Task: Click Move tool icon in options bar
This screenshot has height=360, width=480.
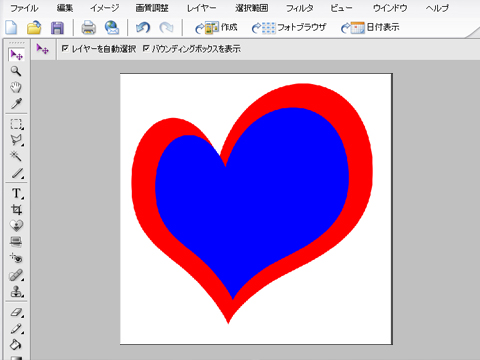Action: (x=42, y=49)
